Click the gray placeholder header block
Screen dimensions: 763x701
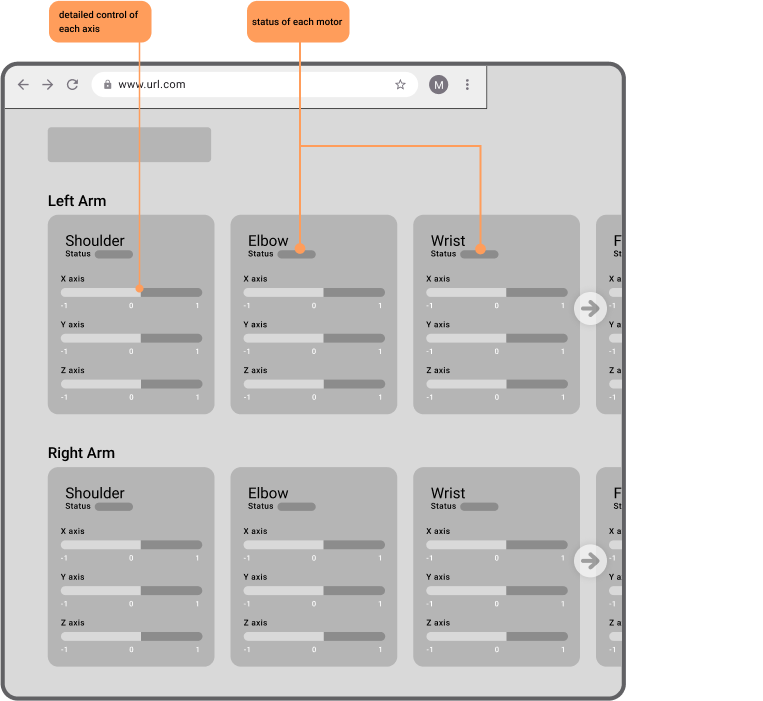(x=129, y=144)
